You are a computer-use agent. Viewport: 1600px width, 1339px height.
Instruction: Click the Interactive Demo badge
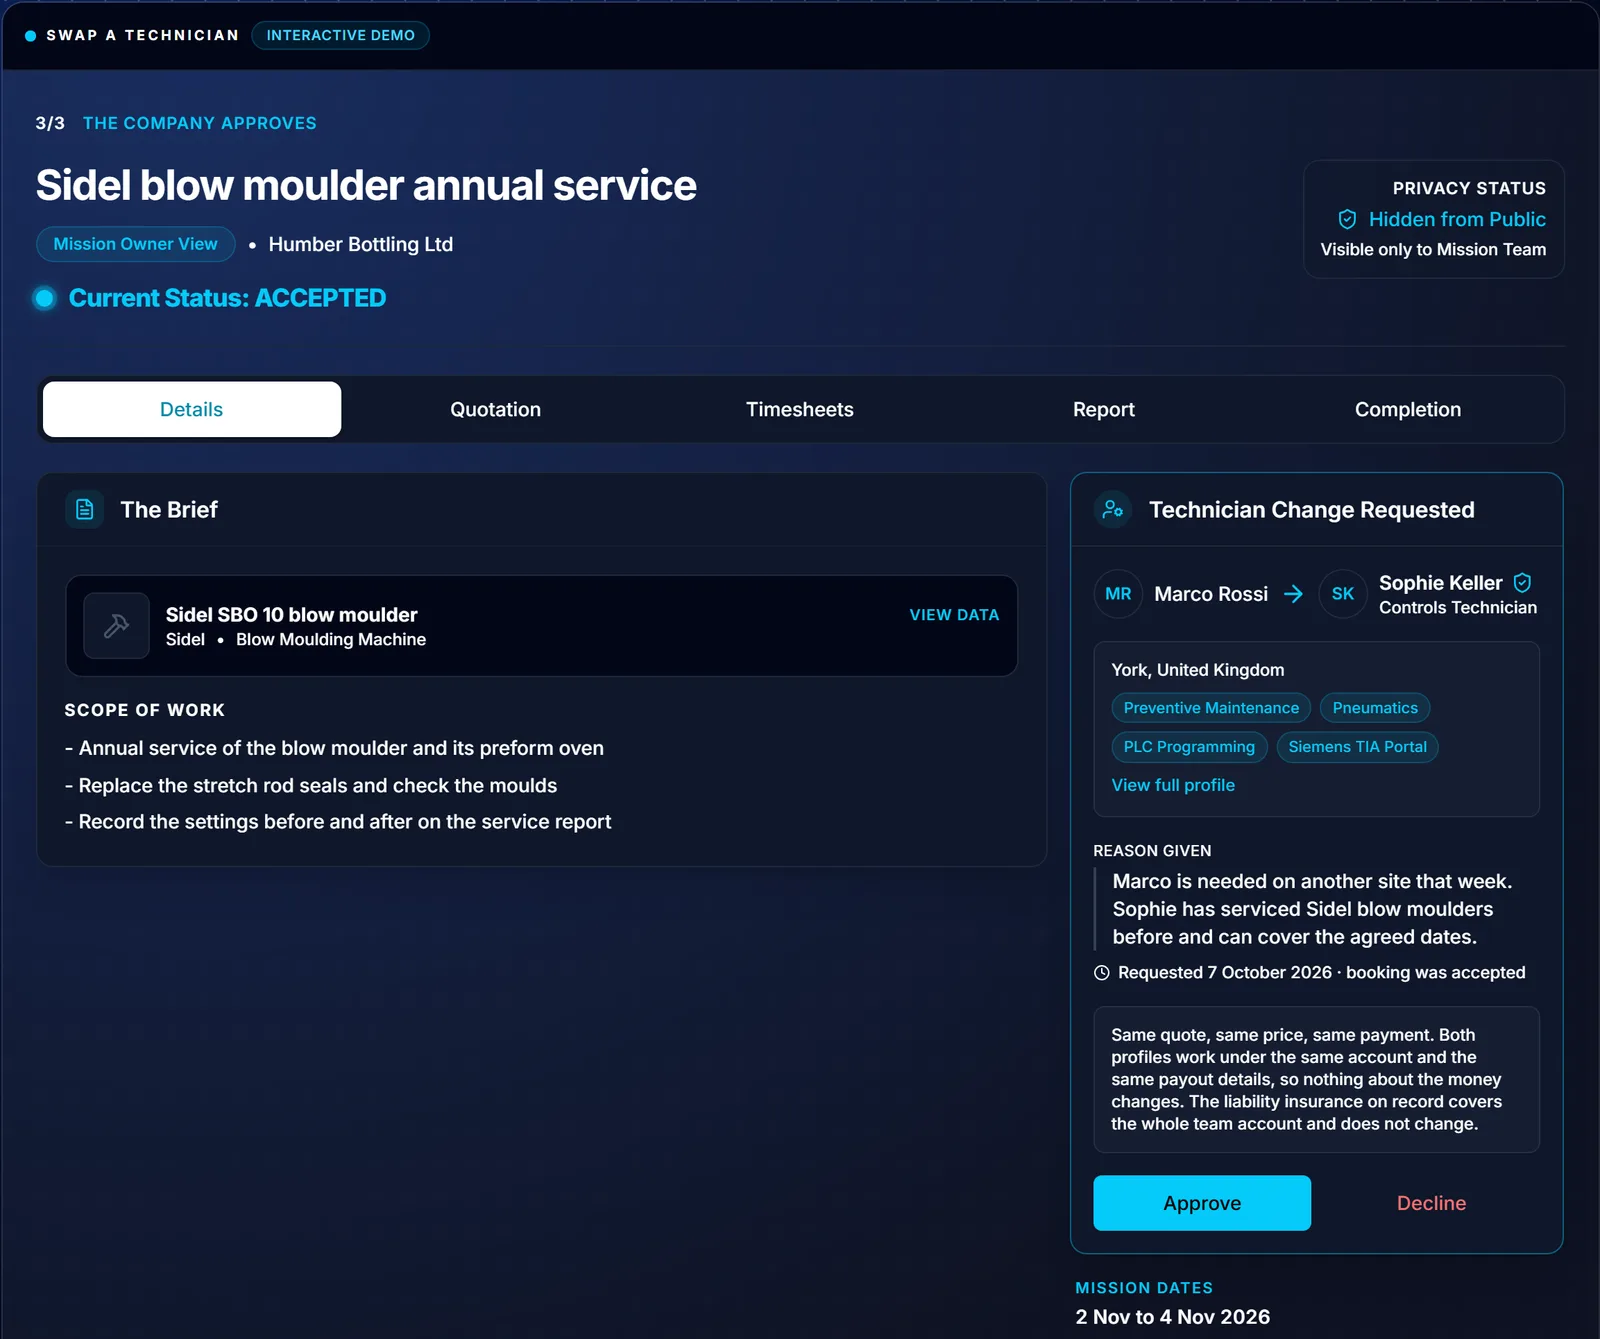tap(340, 35)
